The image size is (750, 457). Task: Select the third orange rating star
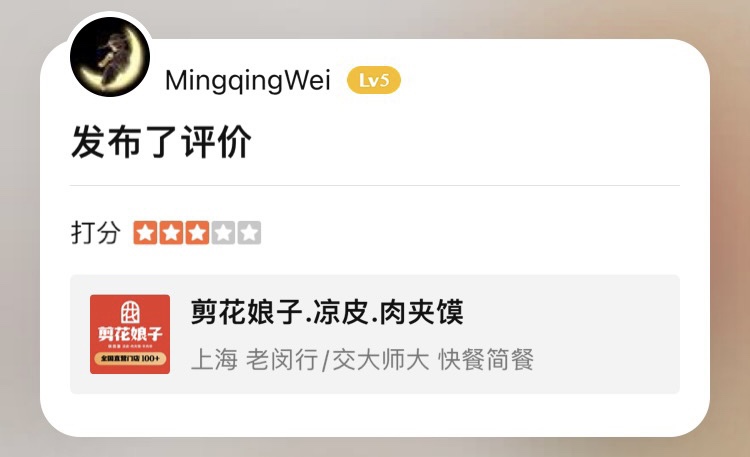[x=197, y=233]
